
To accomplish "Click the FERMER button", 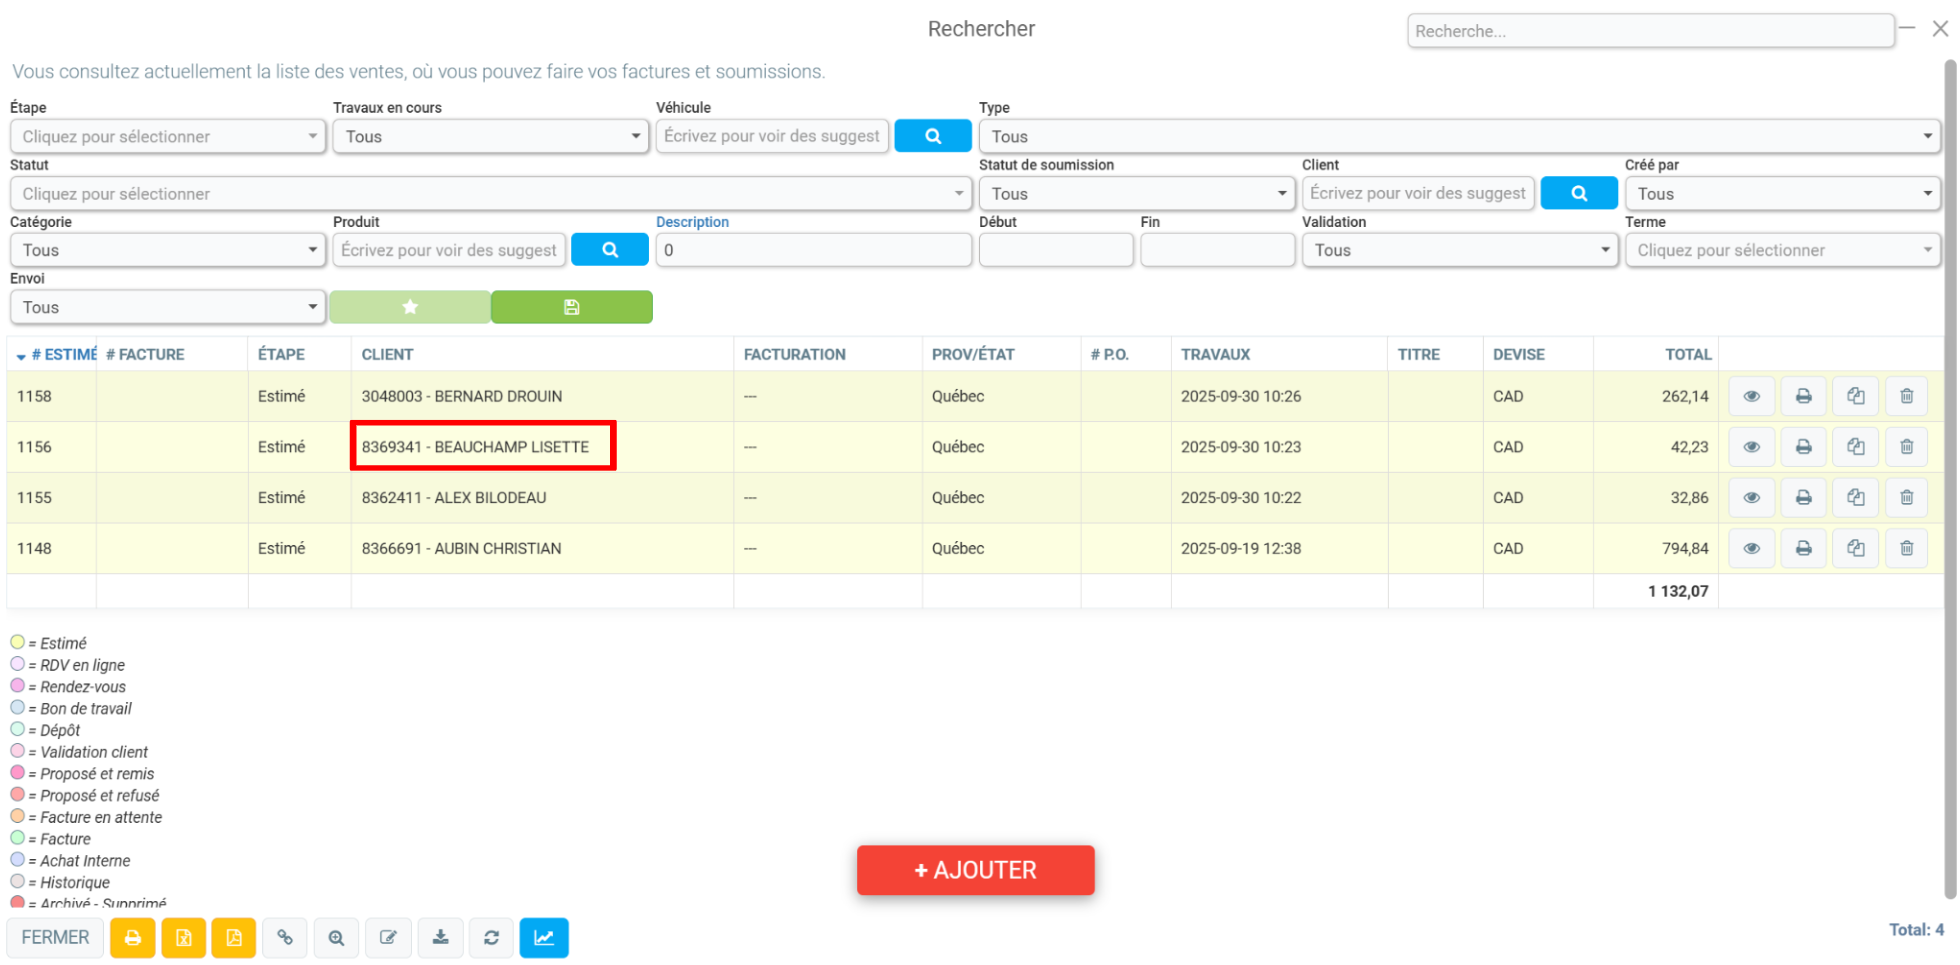I will (x=55, y=938).
